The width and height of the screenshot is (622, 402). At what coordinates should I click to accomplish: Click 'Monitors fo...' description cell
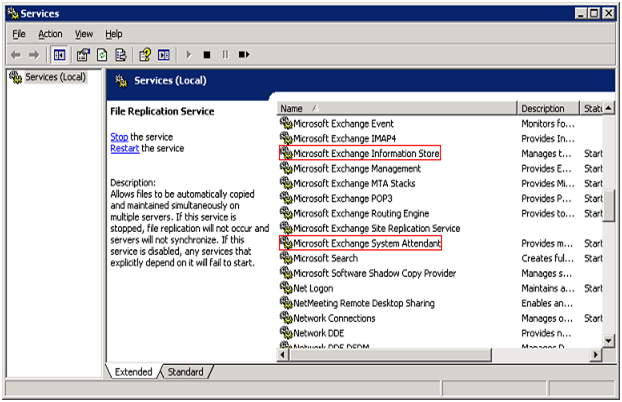point(547,123)
